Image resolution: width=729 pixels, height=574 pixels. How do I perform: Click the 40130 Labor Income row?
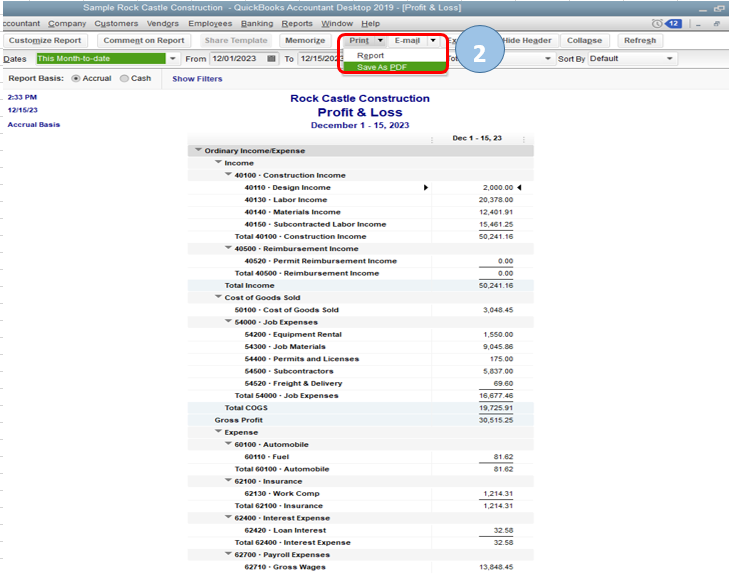[361, 200]
